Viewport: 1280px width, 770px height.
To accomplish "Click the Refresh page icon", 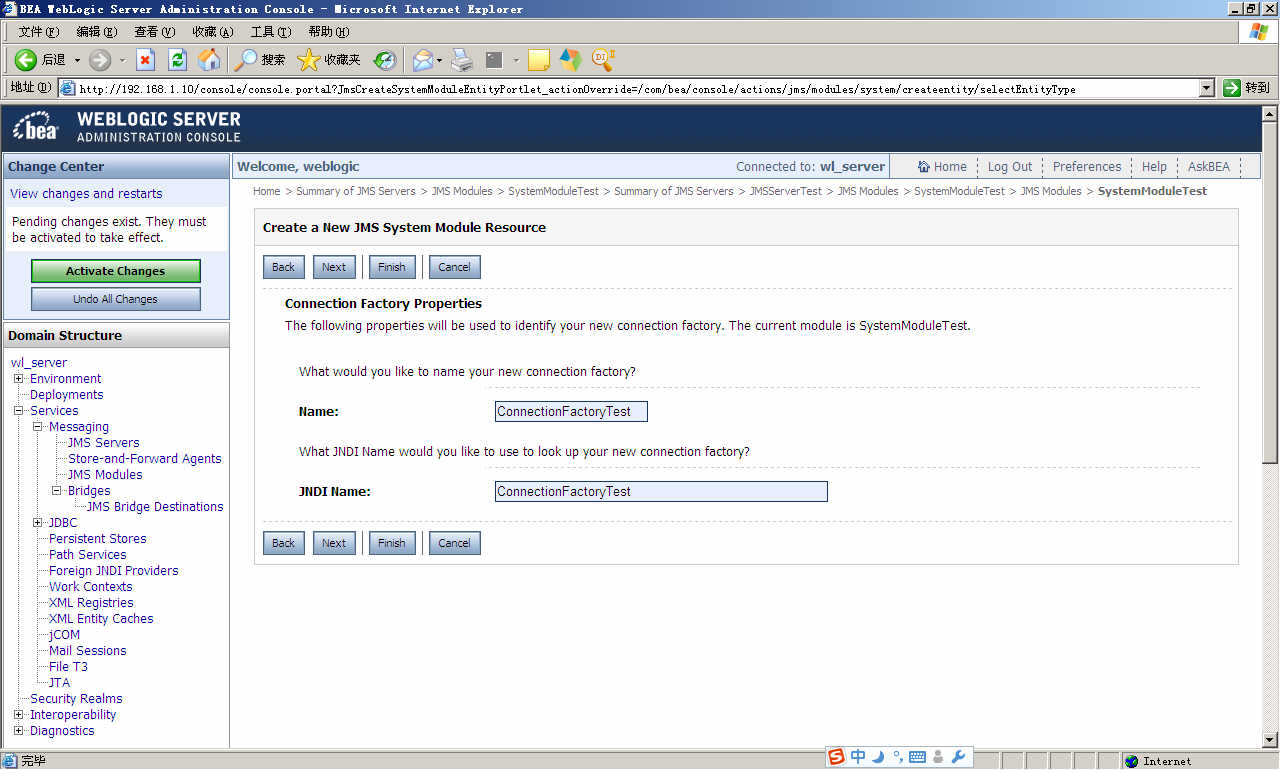I will pos(178,60).
